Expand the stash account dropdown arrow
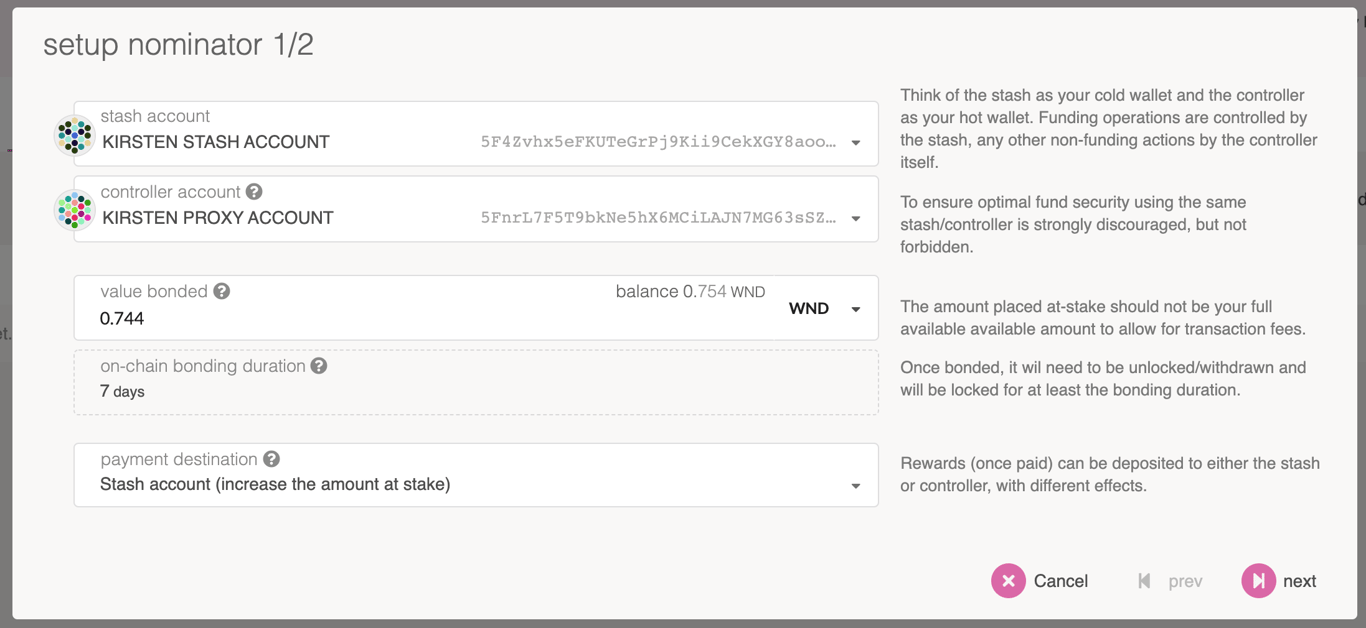Screen dimensions: 1366x628 (x=856, y=143)
